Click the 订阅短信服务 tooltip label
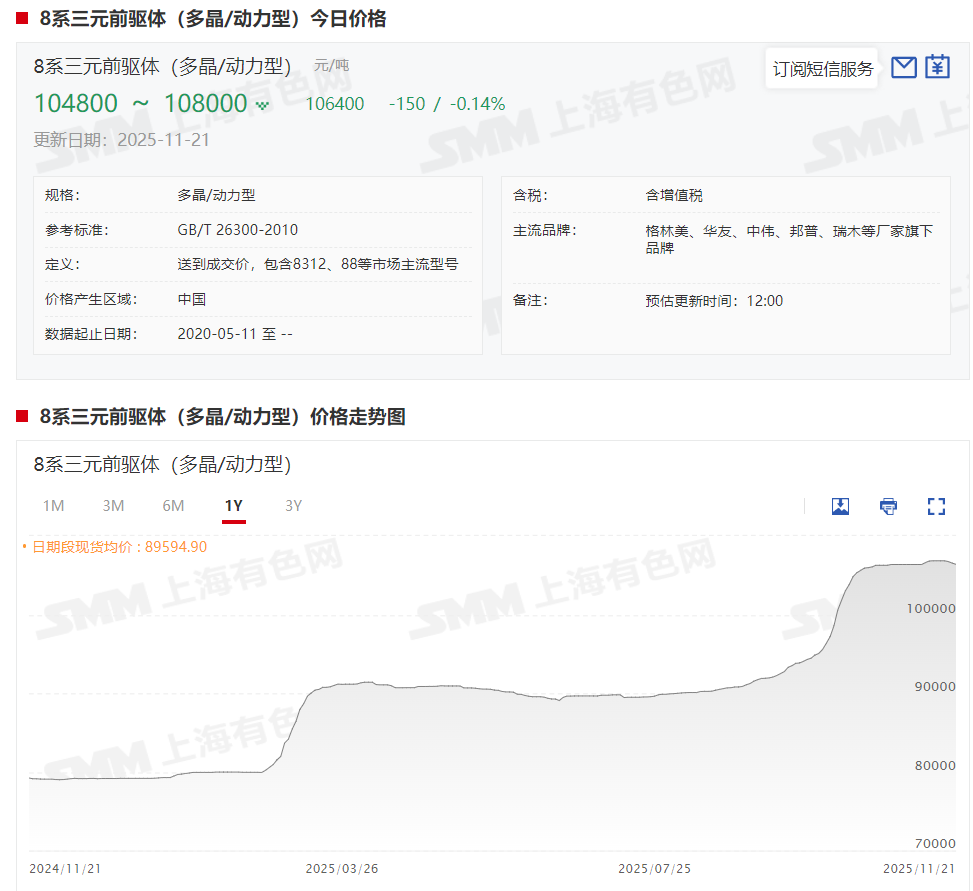Screen dimensions: 973x891 coord(822,69)
